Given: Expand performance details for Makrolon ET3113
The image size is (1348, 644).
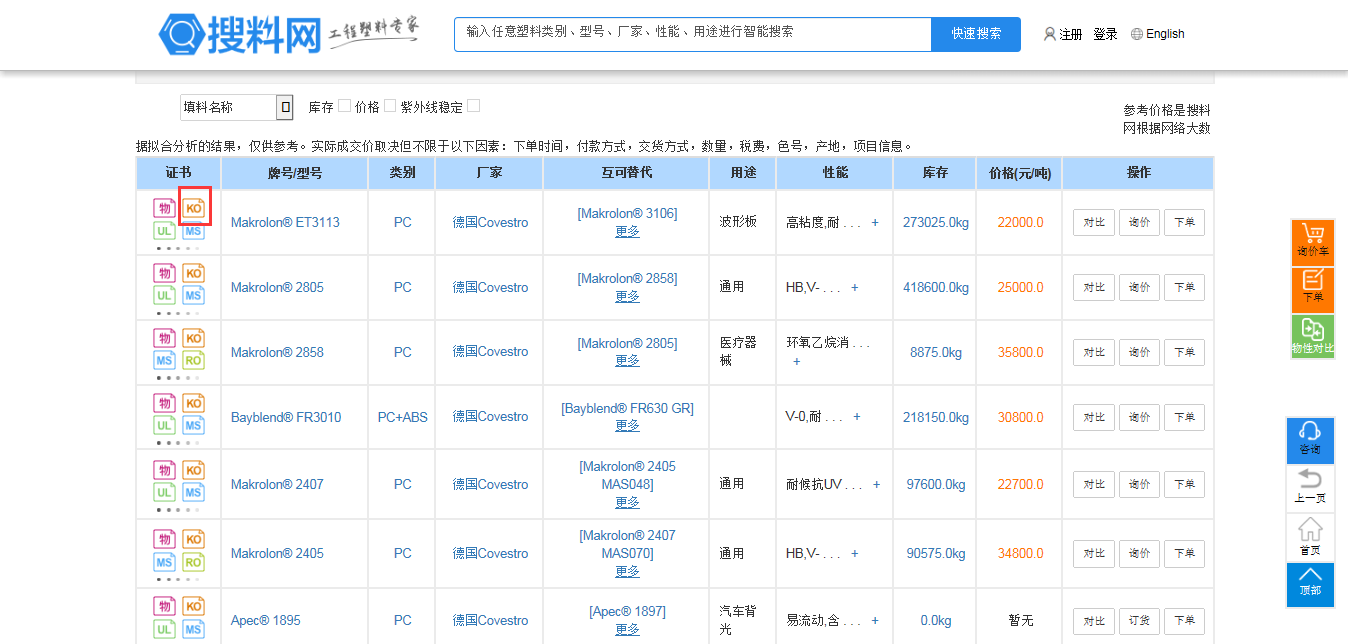Looking at the screenshot, I should click(875, 223).
